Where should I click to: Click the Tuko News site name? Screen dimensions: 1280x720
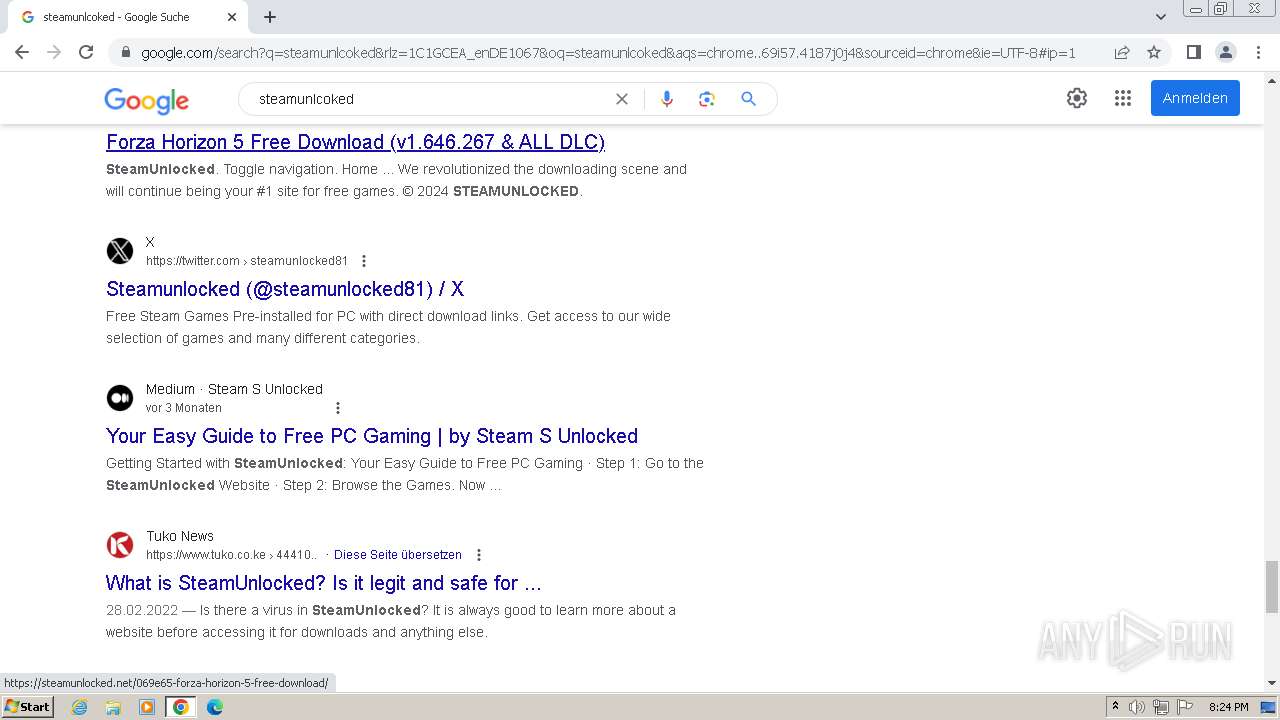coord(180,536)
